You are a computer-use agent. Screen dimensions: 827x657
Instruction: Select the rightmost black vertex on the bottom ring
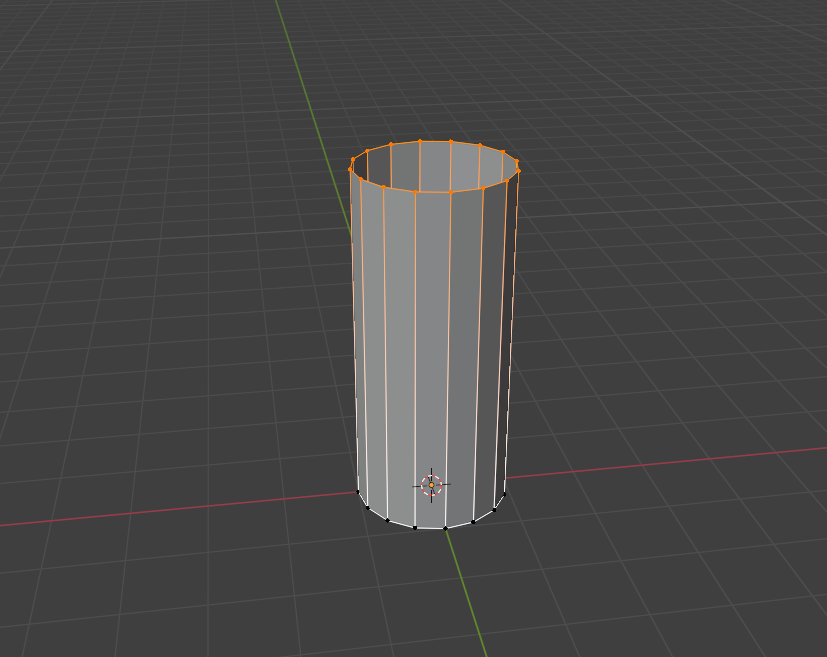pyautogui.click(x=505, y=493)
